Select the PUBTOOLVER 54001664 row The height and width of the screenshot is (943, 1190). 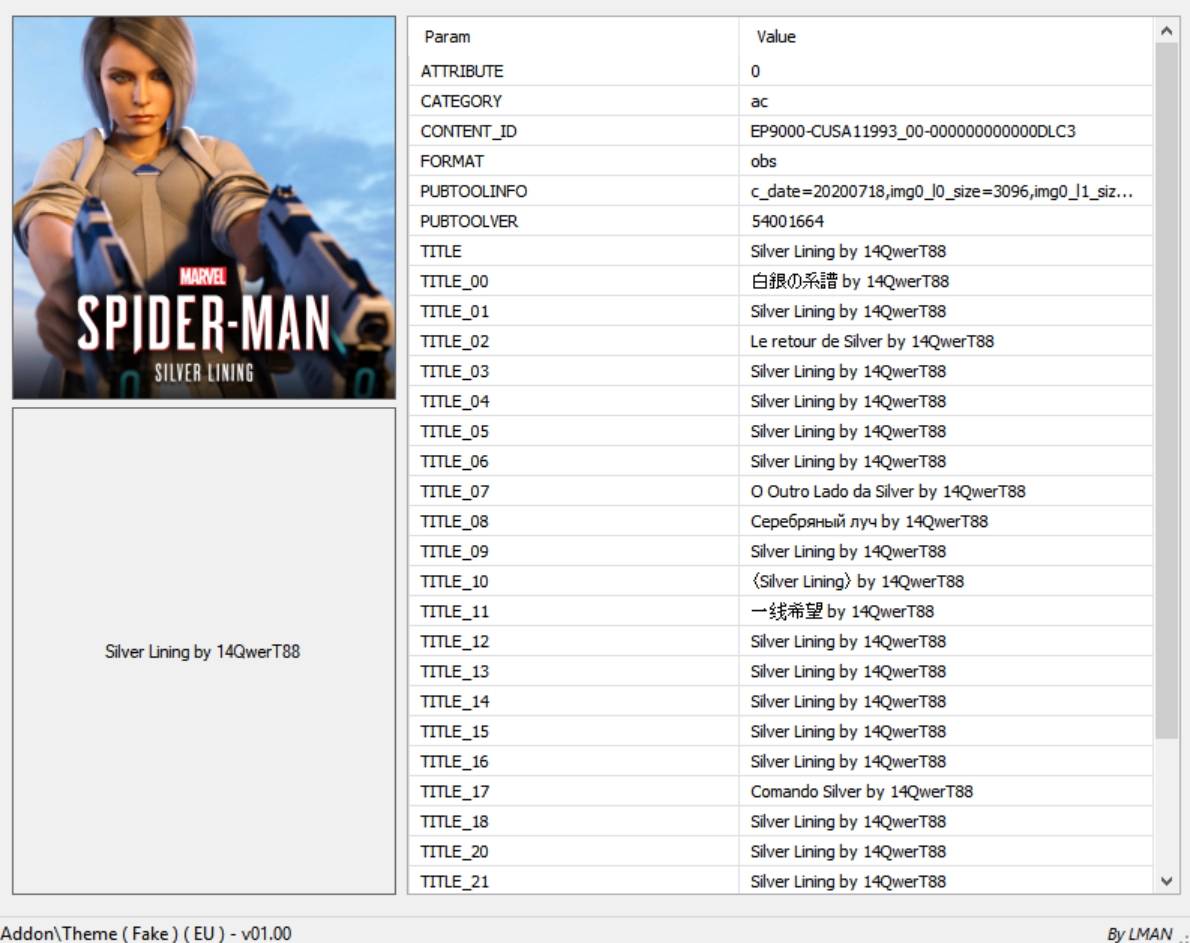tap(468, 221)
